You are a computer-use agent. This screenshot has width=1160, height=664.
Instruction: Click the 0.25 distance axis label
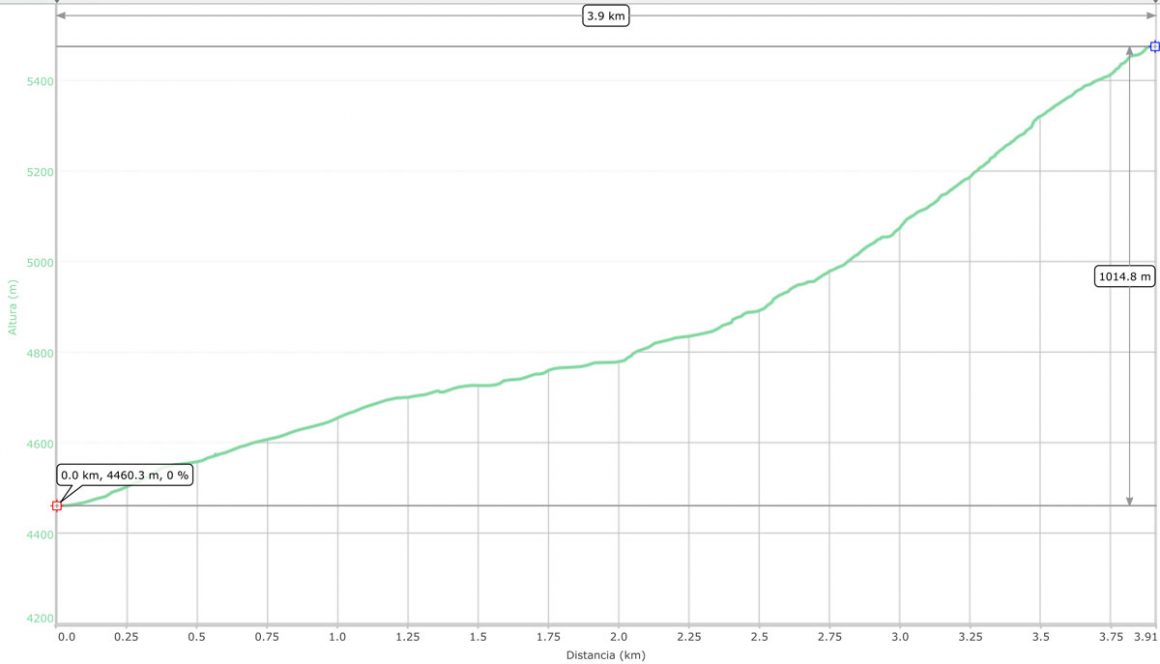pos(127,637)
